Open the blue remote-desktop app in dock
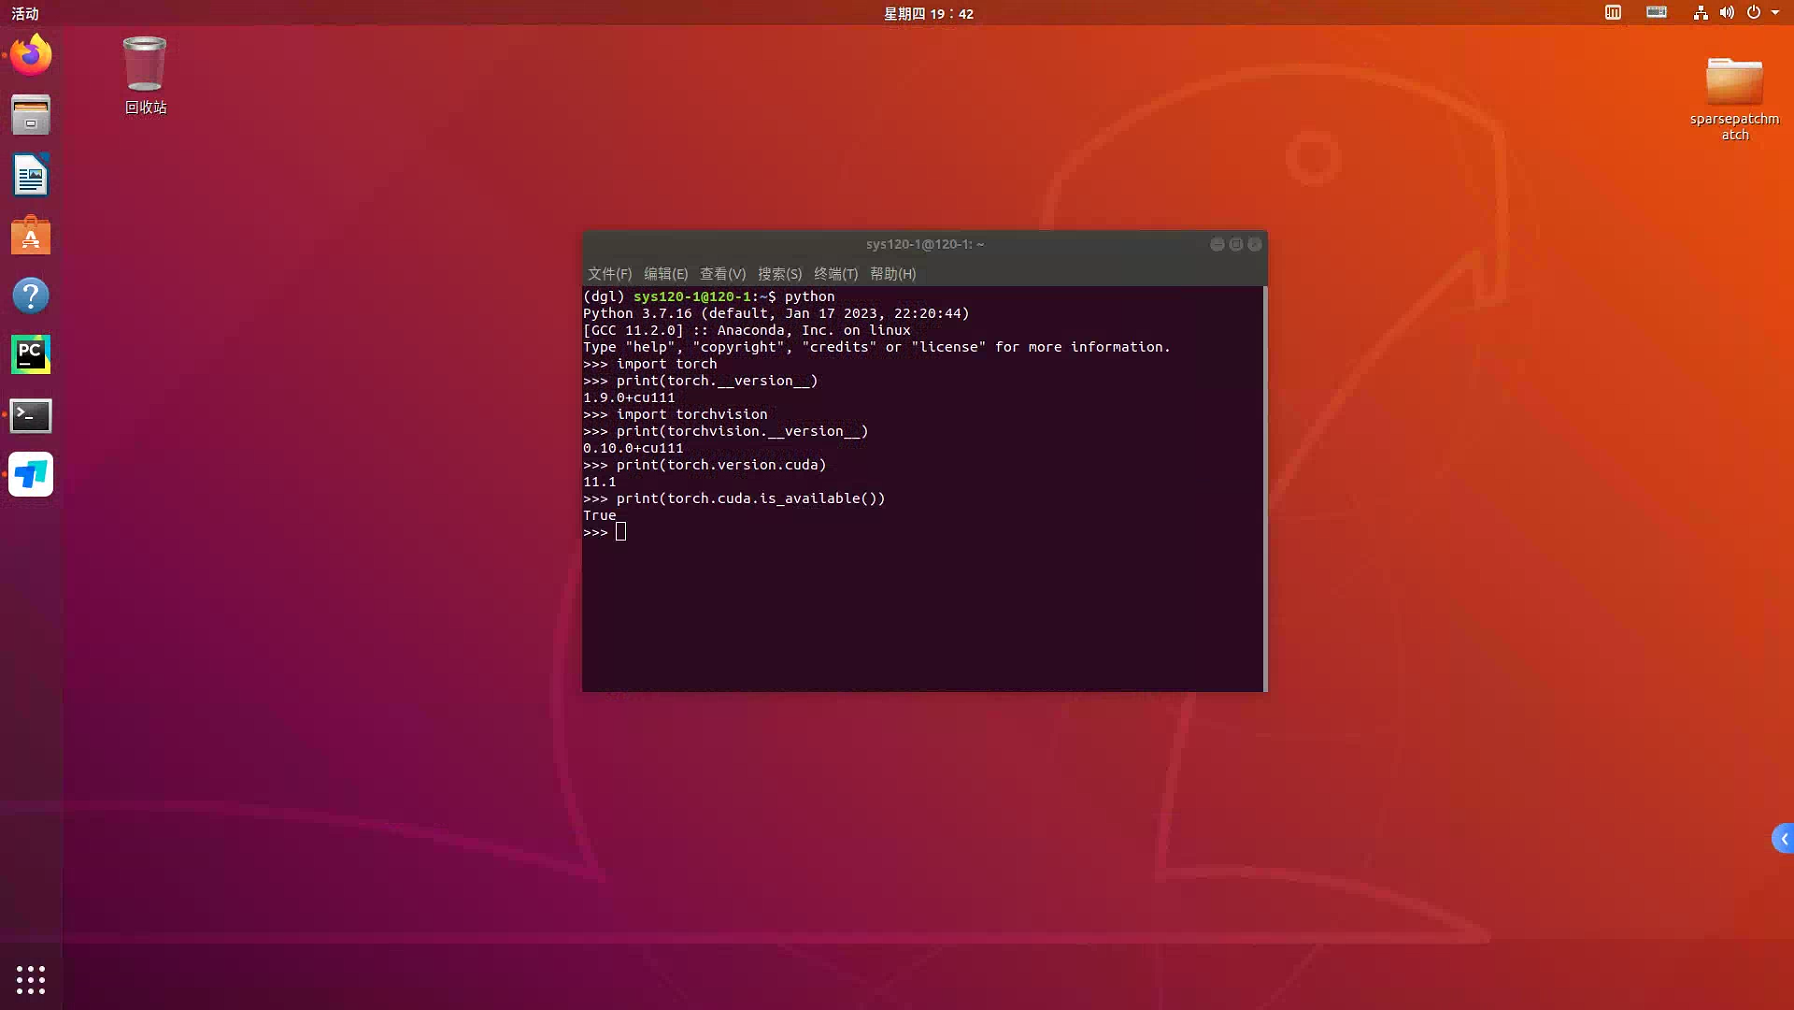Viewport: 1794px width, 1010px height. (x=31, y=475)
